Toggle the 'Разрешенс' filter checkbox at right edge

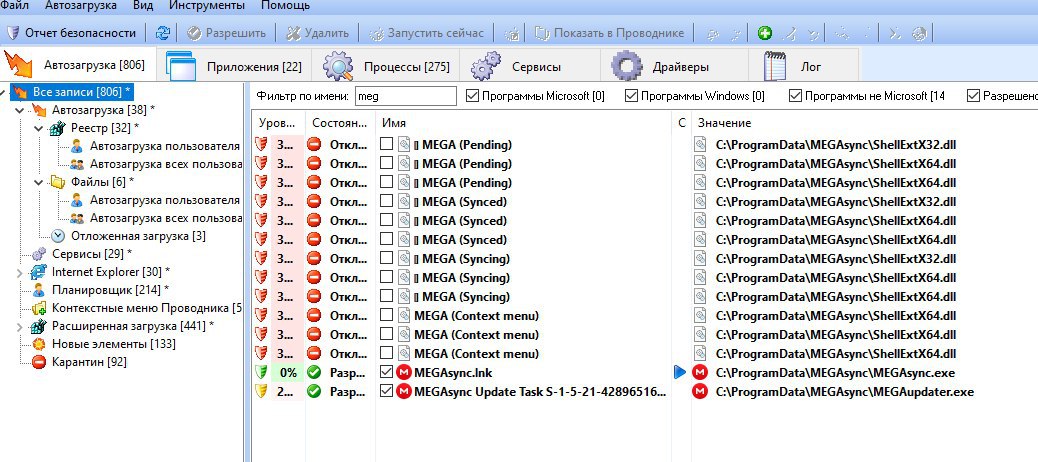973,96
